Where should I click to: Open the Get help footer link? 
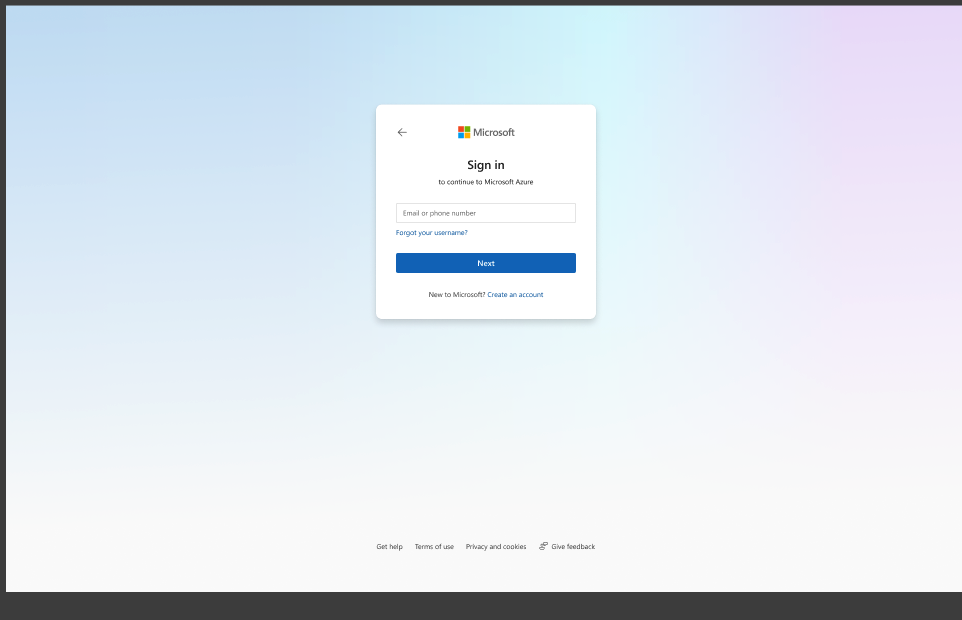point(390,546)
